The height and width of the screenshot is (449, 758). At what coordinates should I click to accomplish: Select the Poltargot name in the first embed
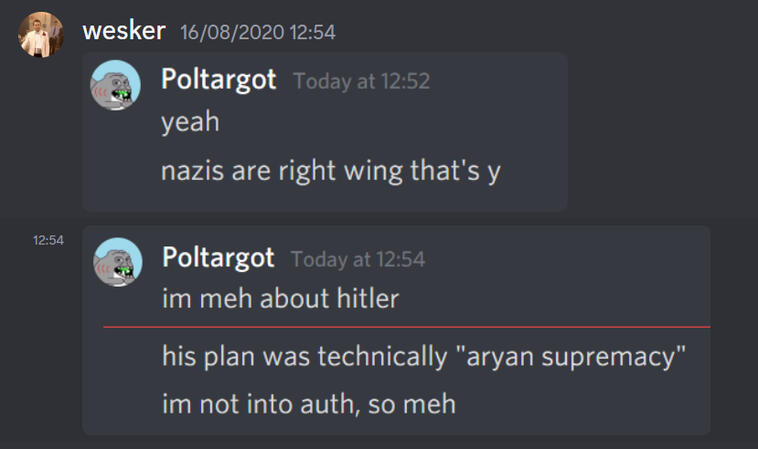pyautogui.click(x=219, y=79)
